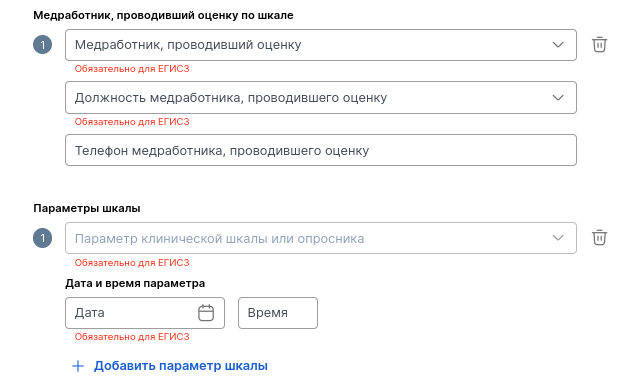Open calendar picker in the Дата field
Screen dimensions: 635x389
pyautogui.click(x=206, y=313)
